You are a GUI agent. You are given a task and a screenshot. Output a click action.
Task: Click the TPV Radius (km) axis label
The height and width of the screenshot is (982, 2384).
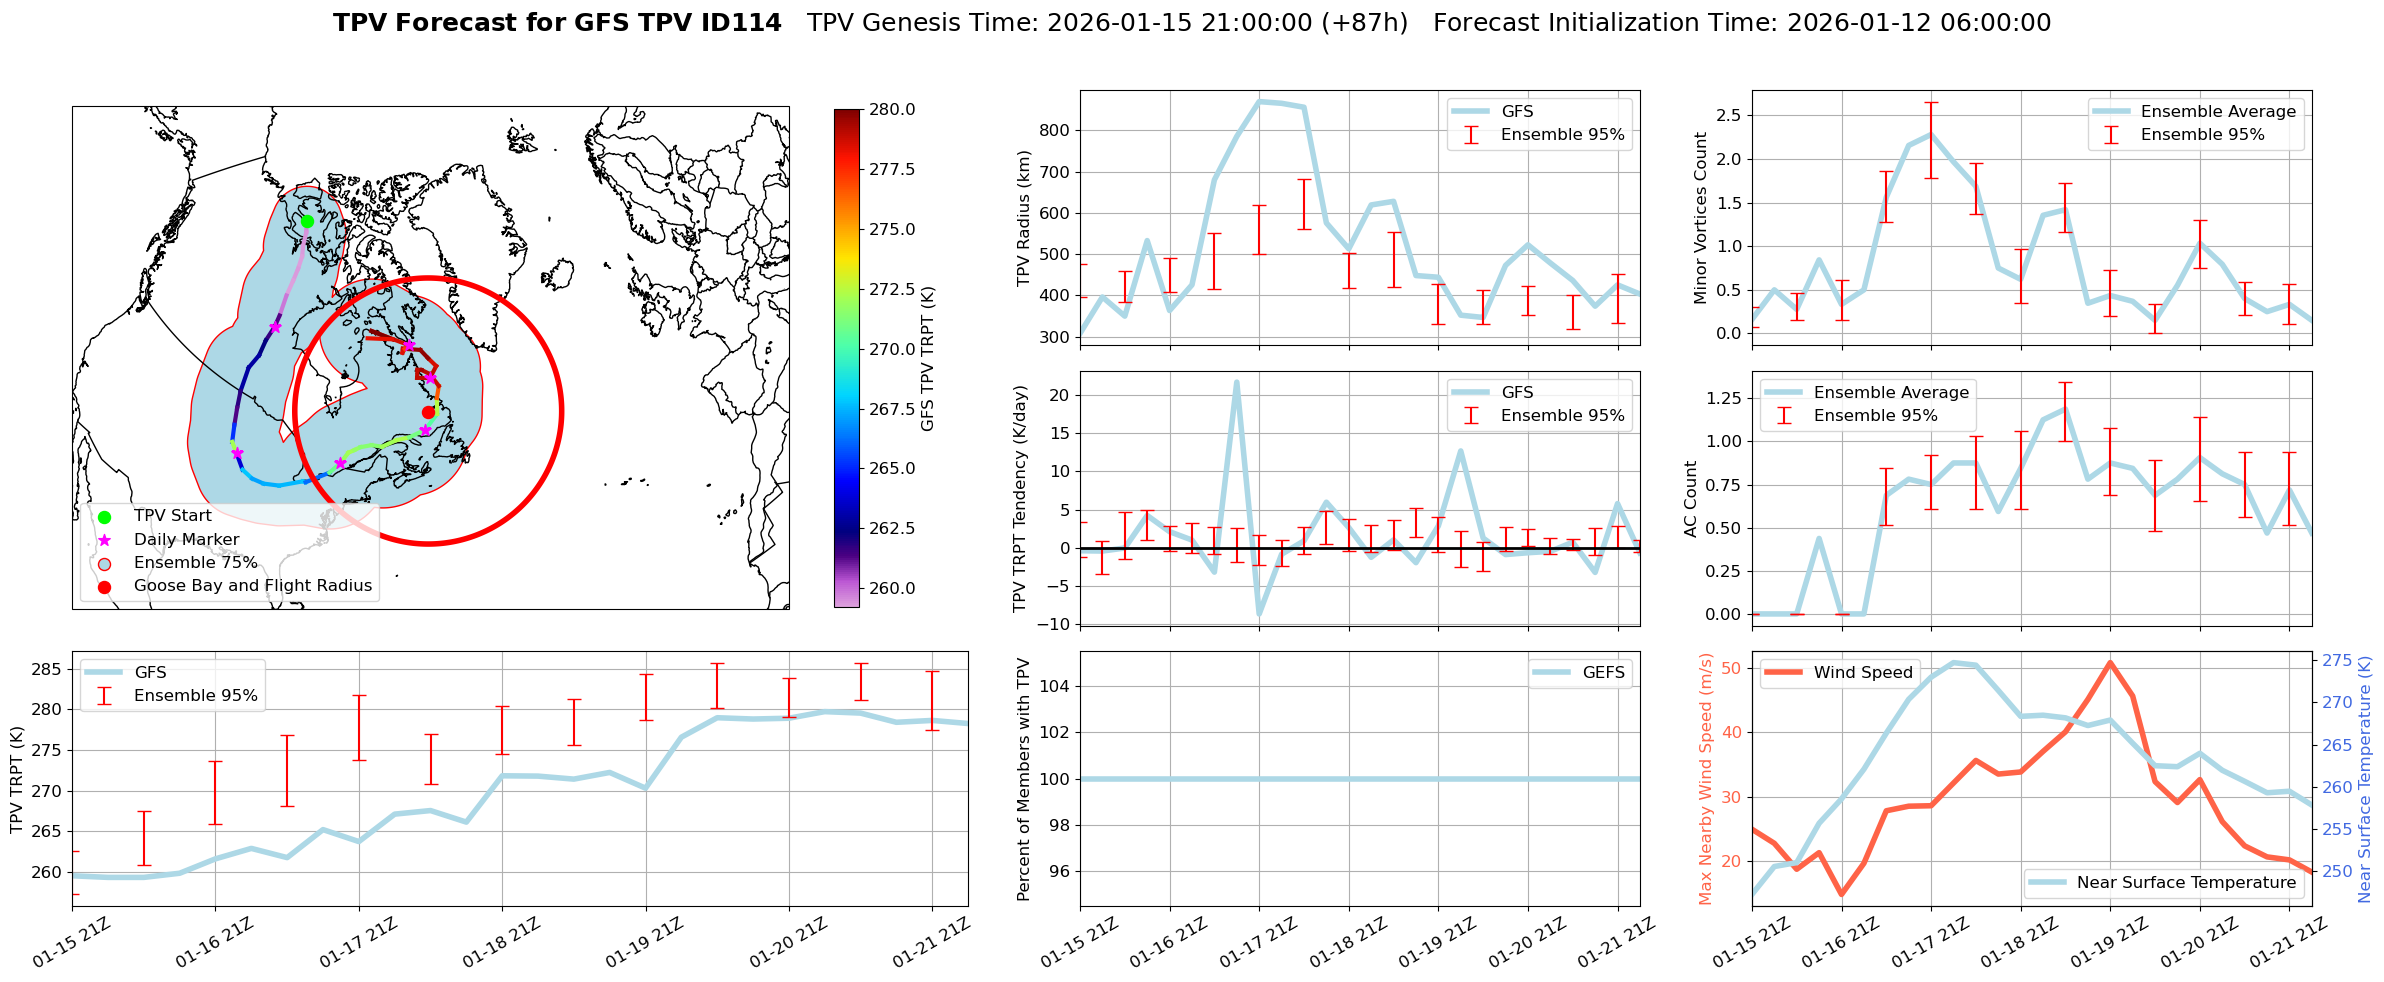[x=1023, y=218]
